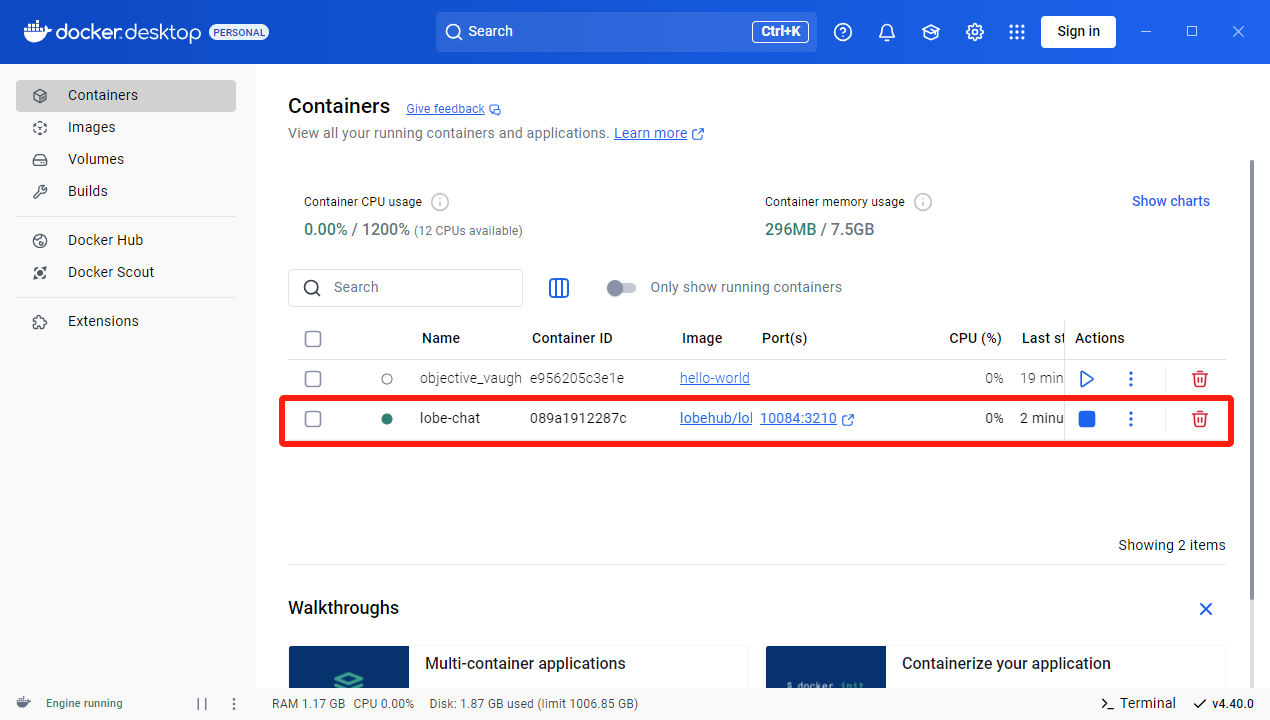Open Docker Scout in the sidebar

coord(126,273)
